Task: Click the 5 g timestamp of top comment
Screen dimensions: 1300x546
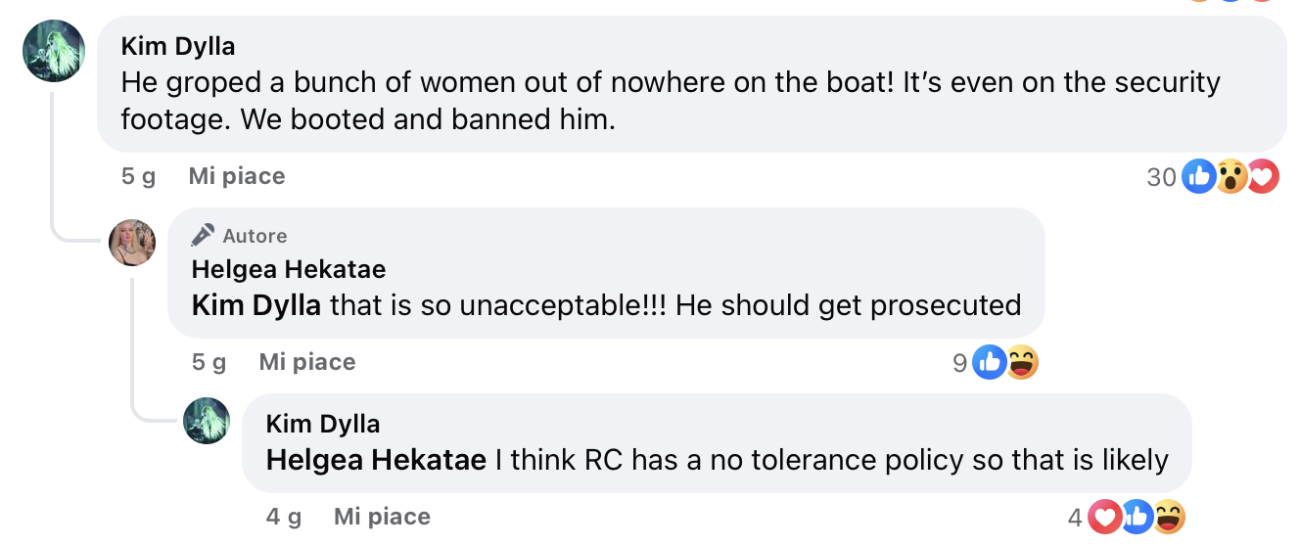Action: click(x=138, y=177)
